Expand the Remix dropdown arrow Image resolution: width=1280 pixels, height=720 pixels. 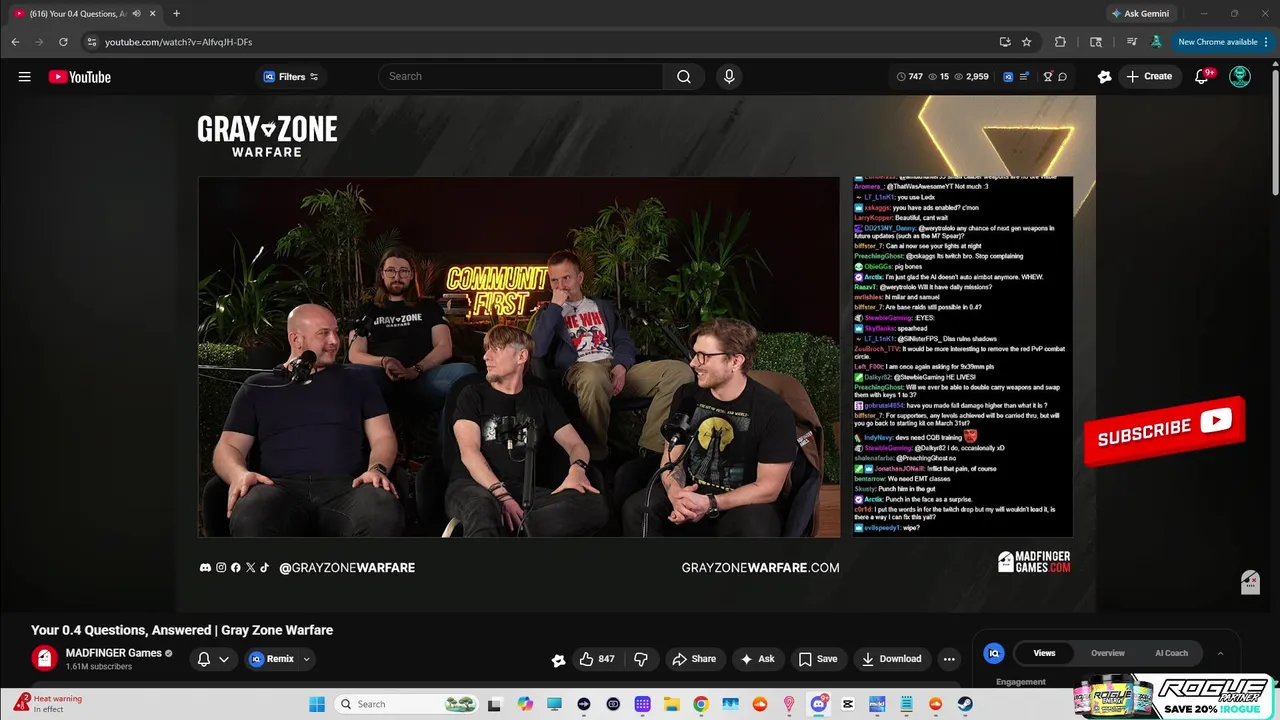point(307,659)
